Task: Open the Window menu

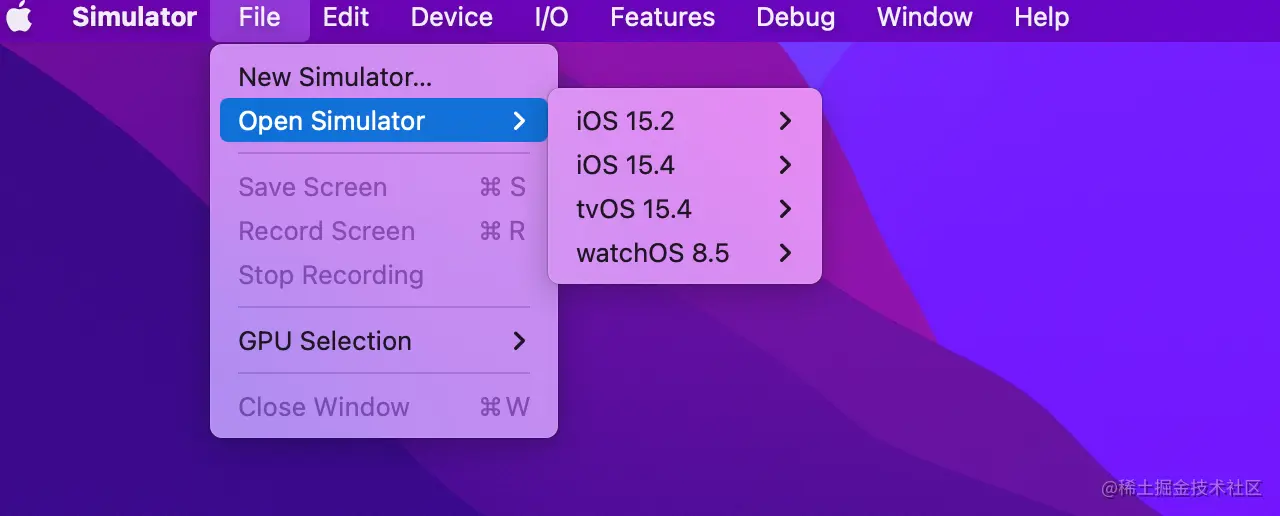Action: pos(925,17)
